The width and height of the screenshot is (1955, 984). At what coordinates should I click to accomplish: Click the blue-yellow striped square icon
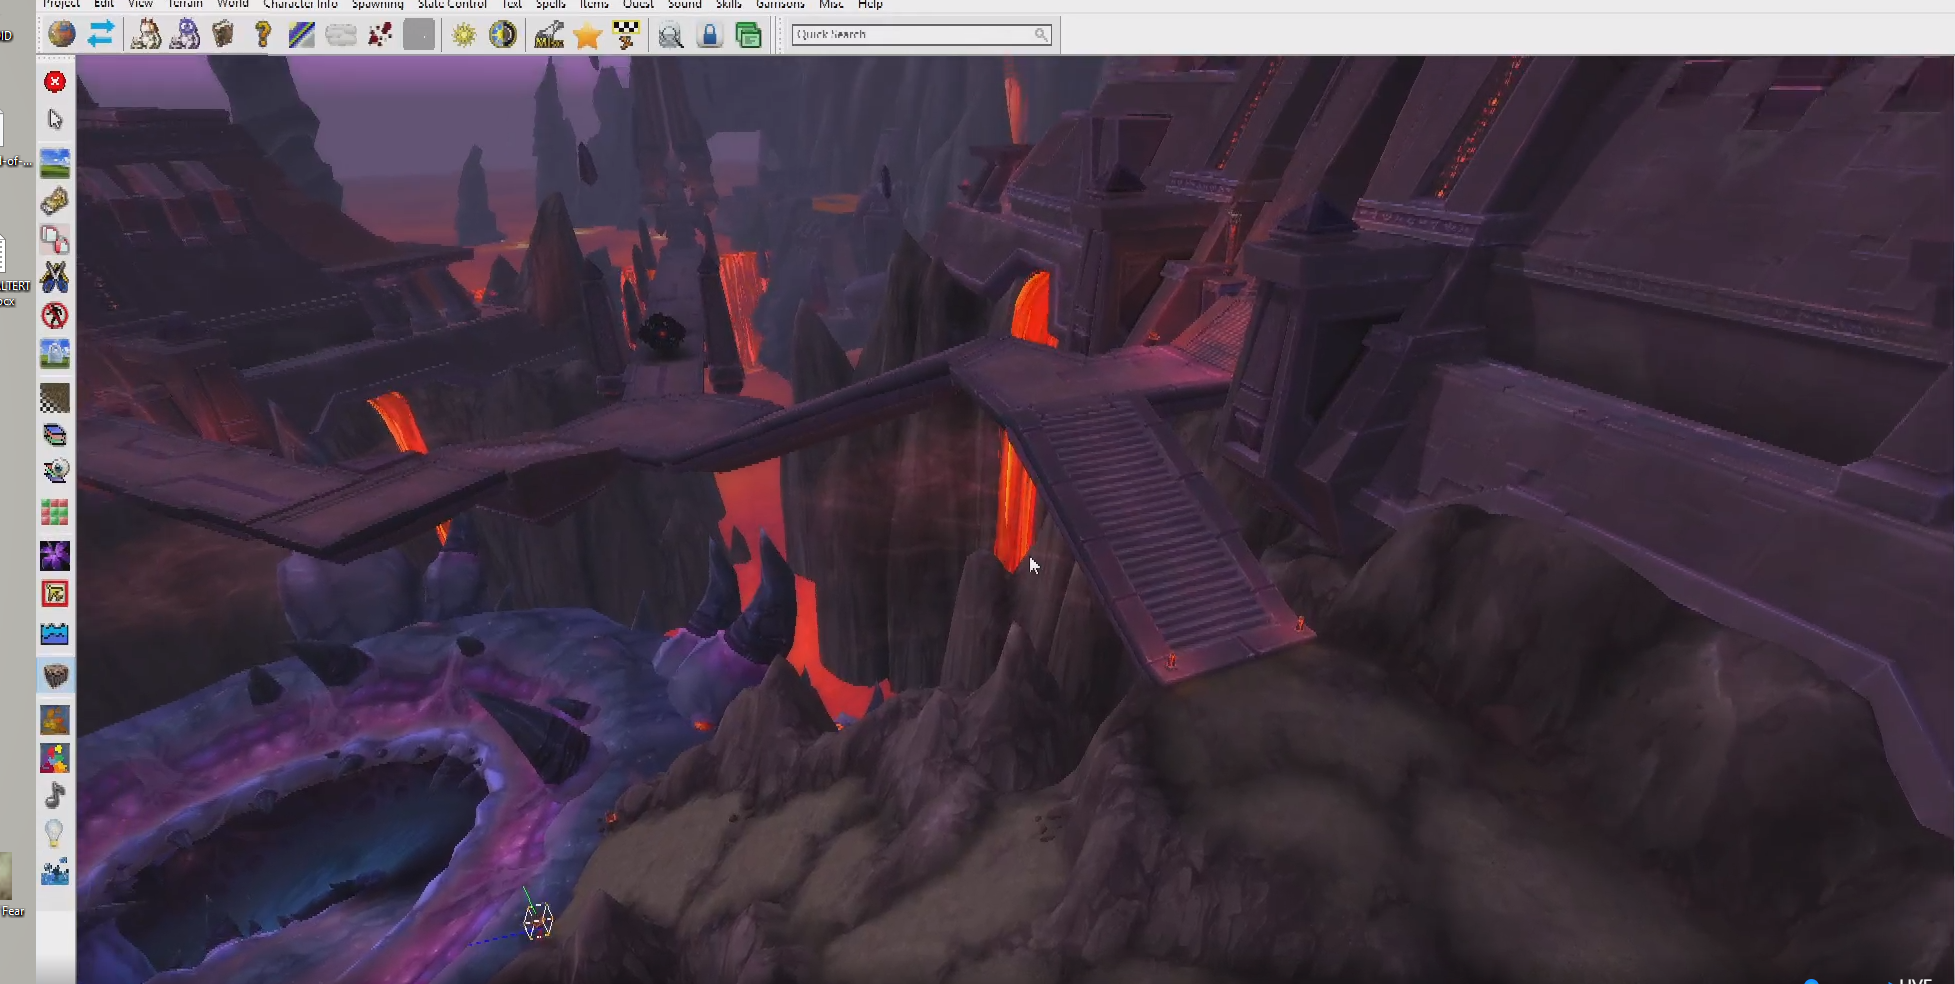pyautogui.click(x=301, y=35)
